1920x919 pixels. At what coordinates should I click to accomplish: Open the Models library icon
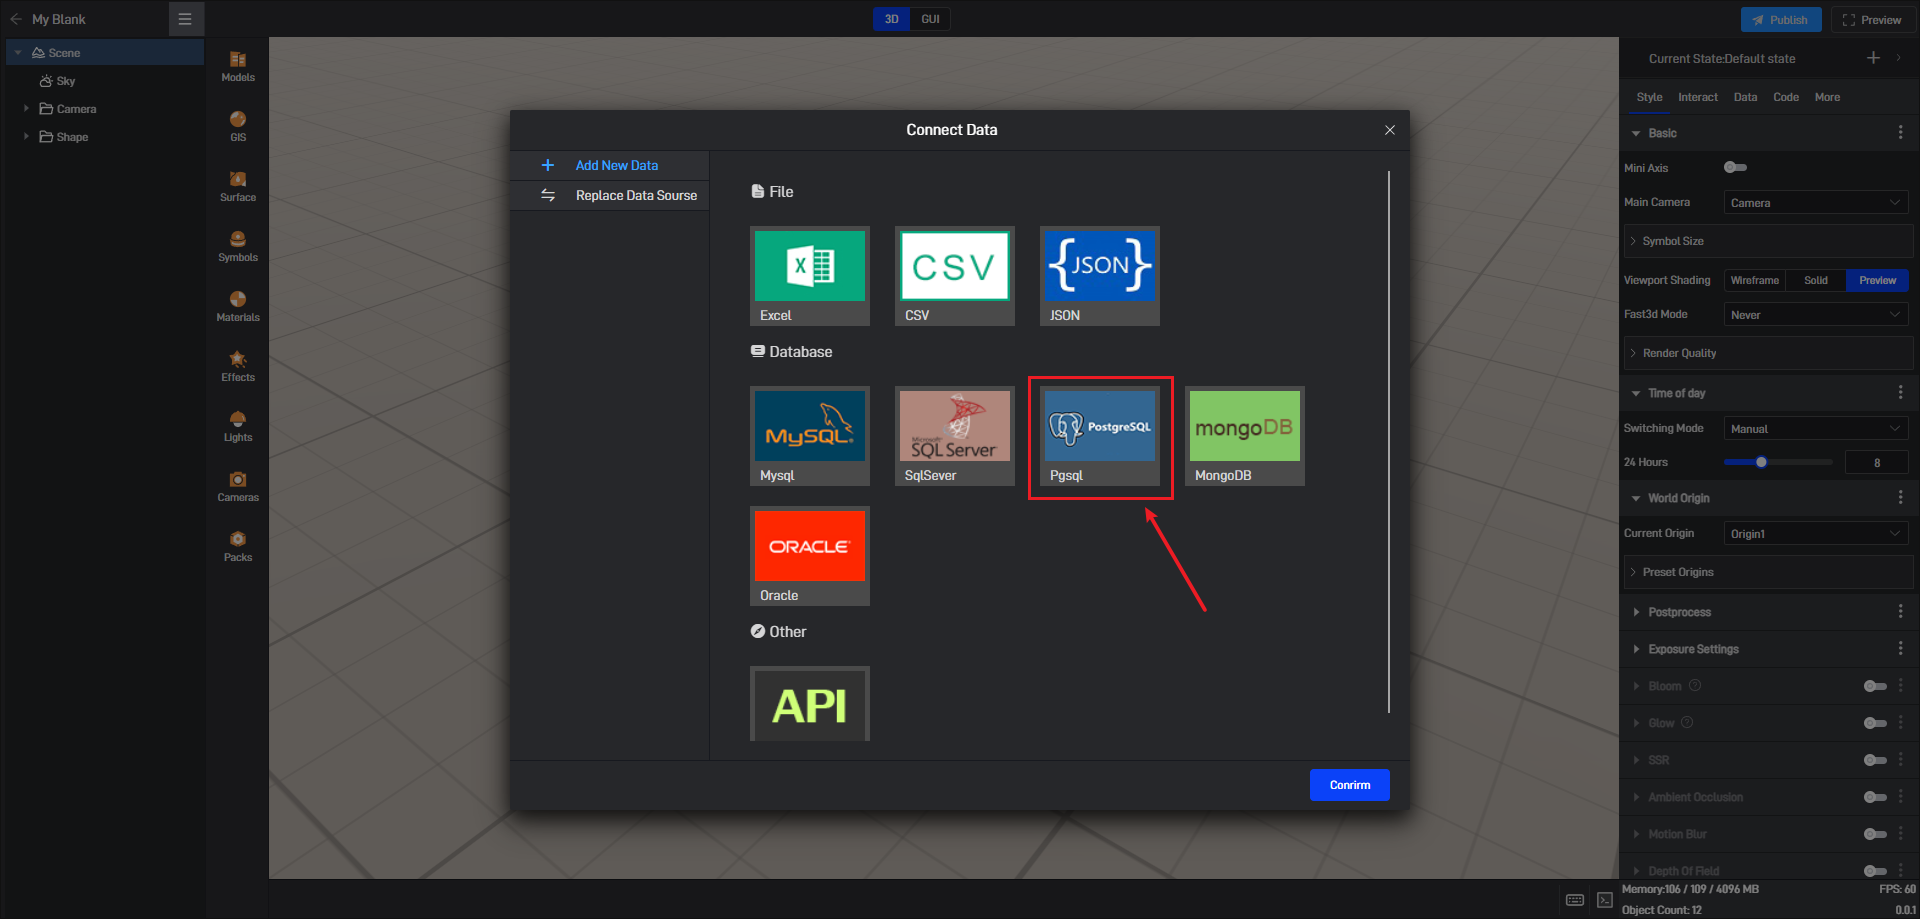coord(238,66)
